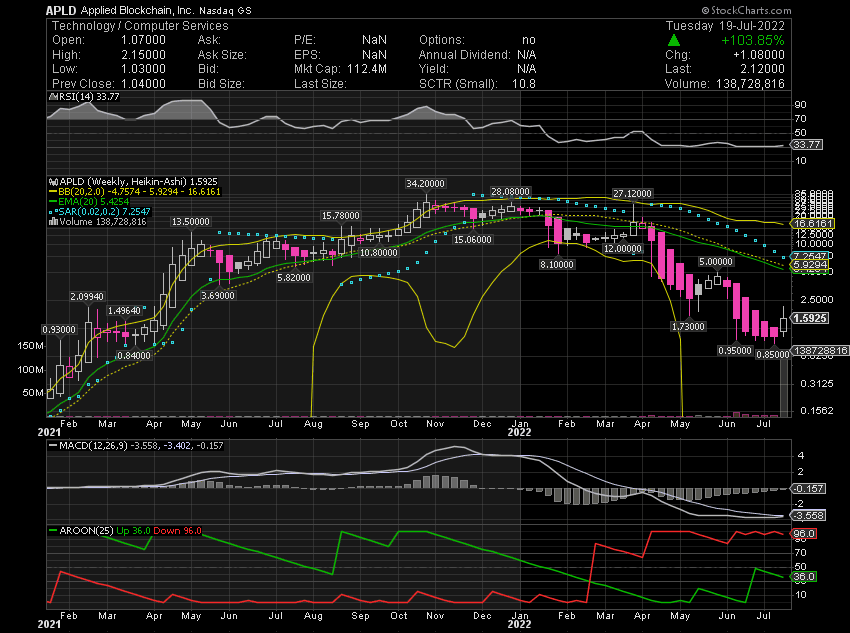Viewport: 850px width, 633px height.
Task: Click the Options value no
Action: click(x=529, y=40)
